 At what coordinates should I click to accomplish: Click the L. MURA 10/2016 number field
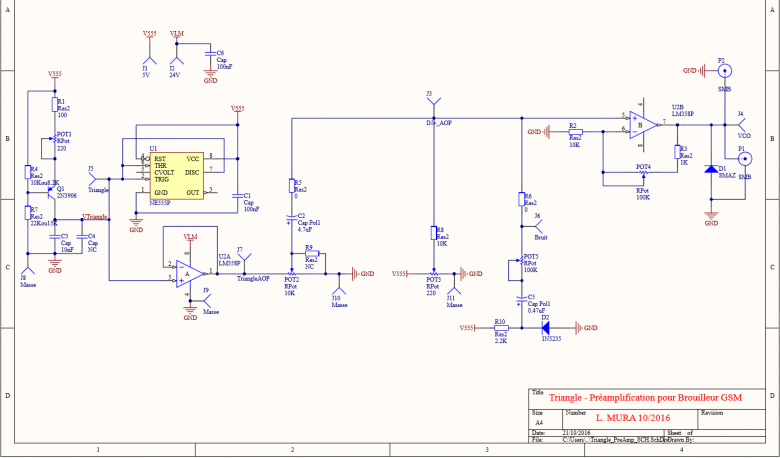633,418
